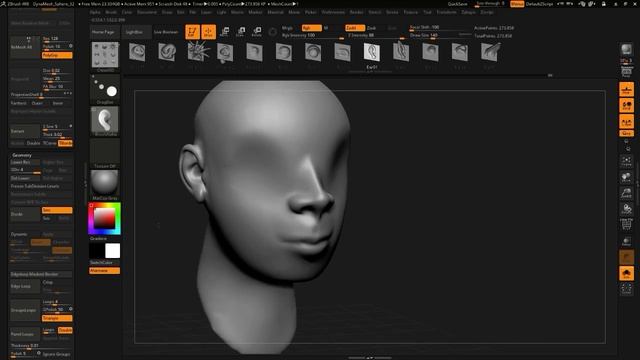Adjust the Draw Size slider

440,36
